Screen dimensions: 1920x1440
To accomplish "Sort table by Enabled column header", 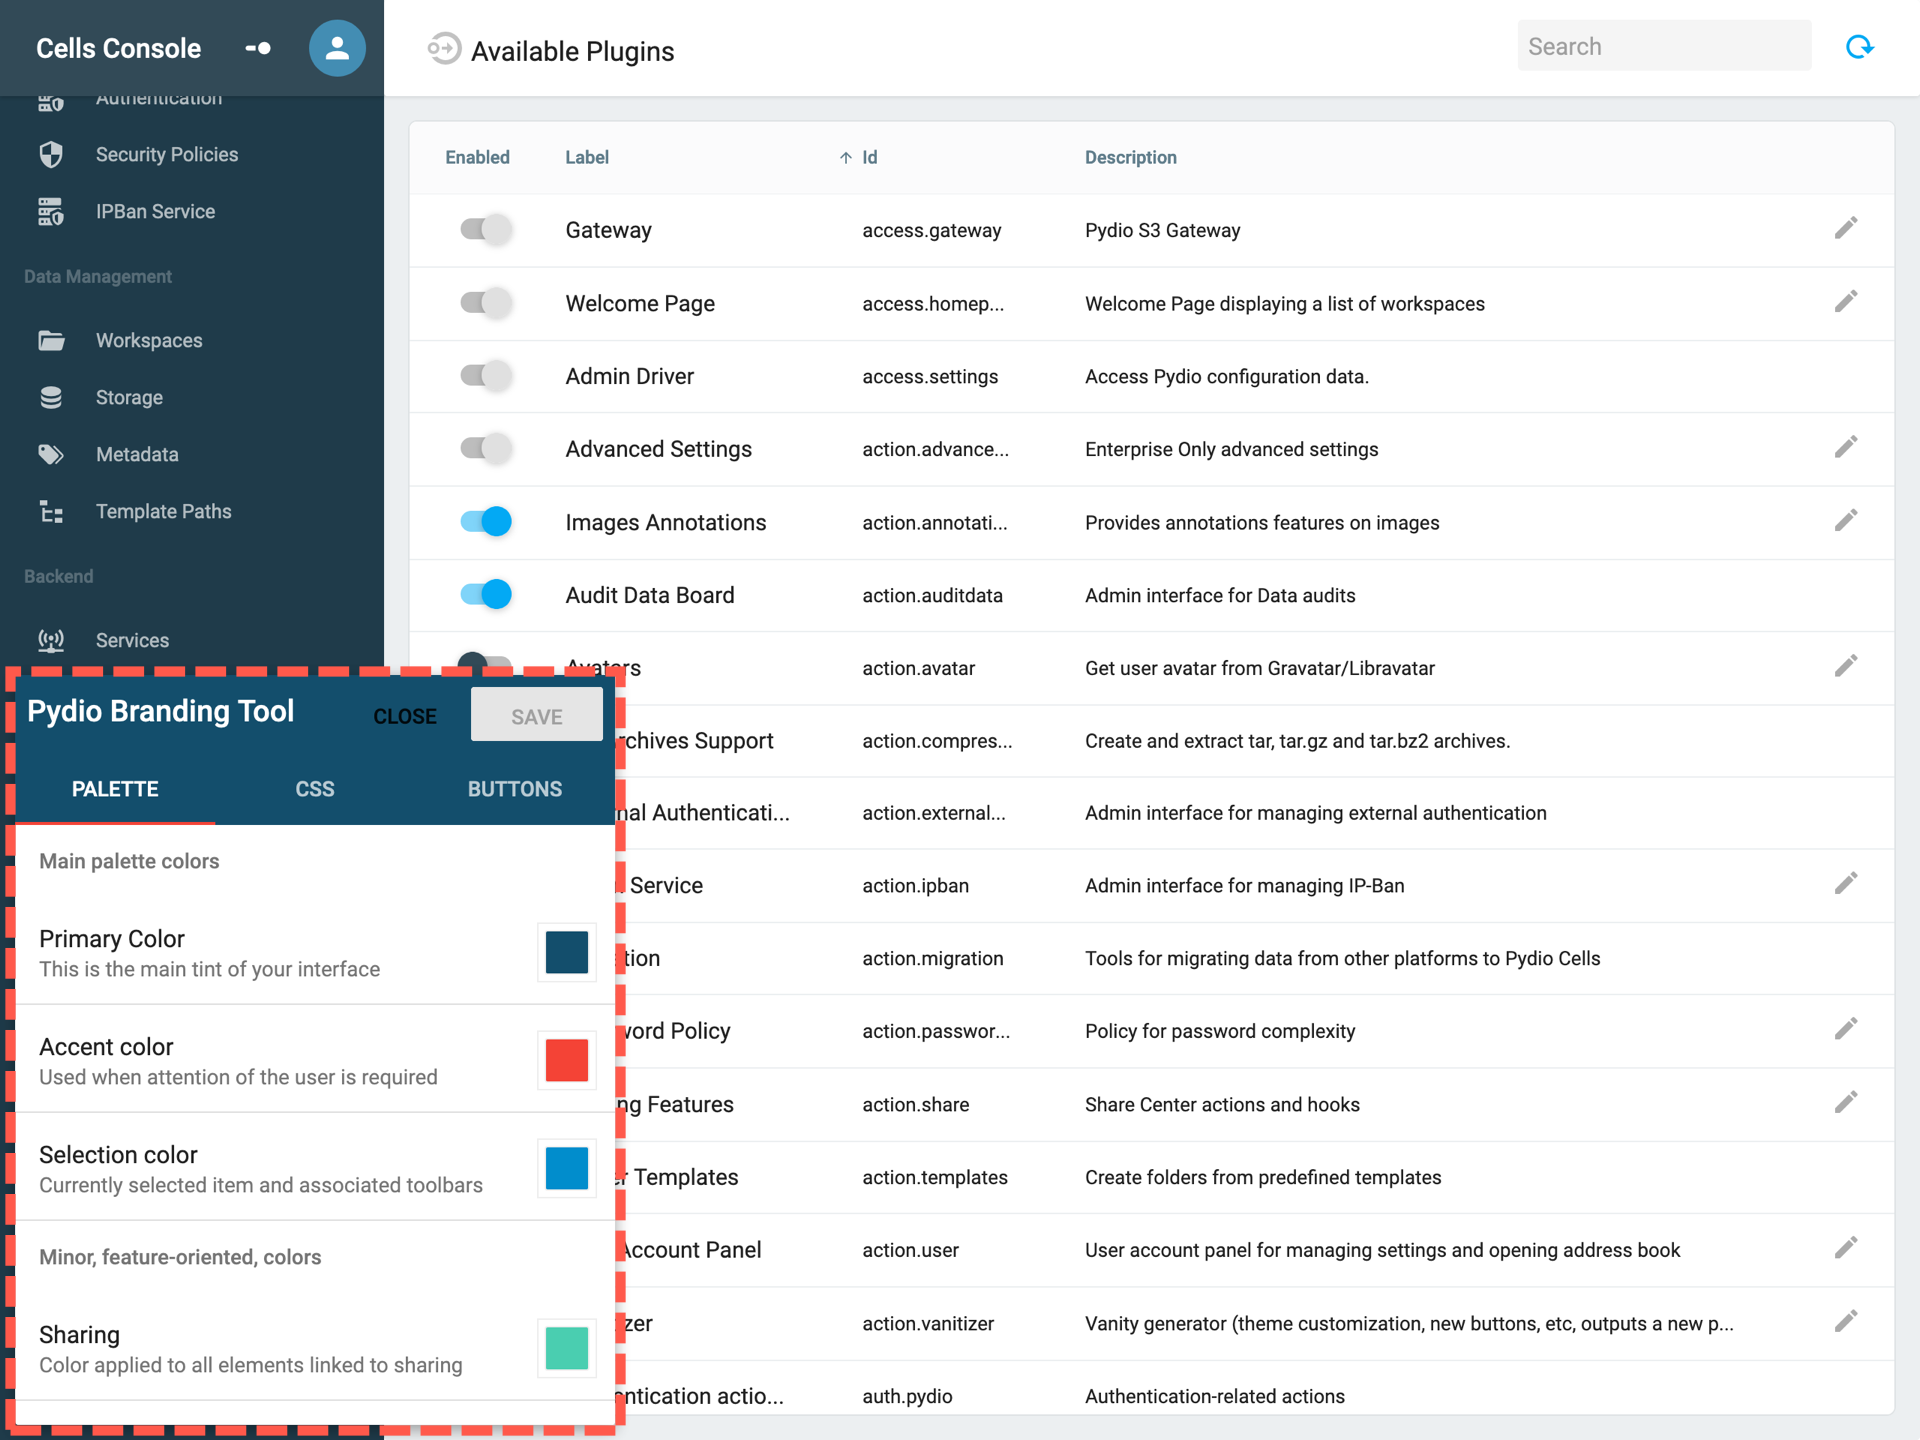I will point(477,157).
